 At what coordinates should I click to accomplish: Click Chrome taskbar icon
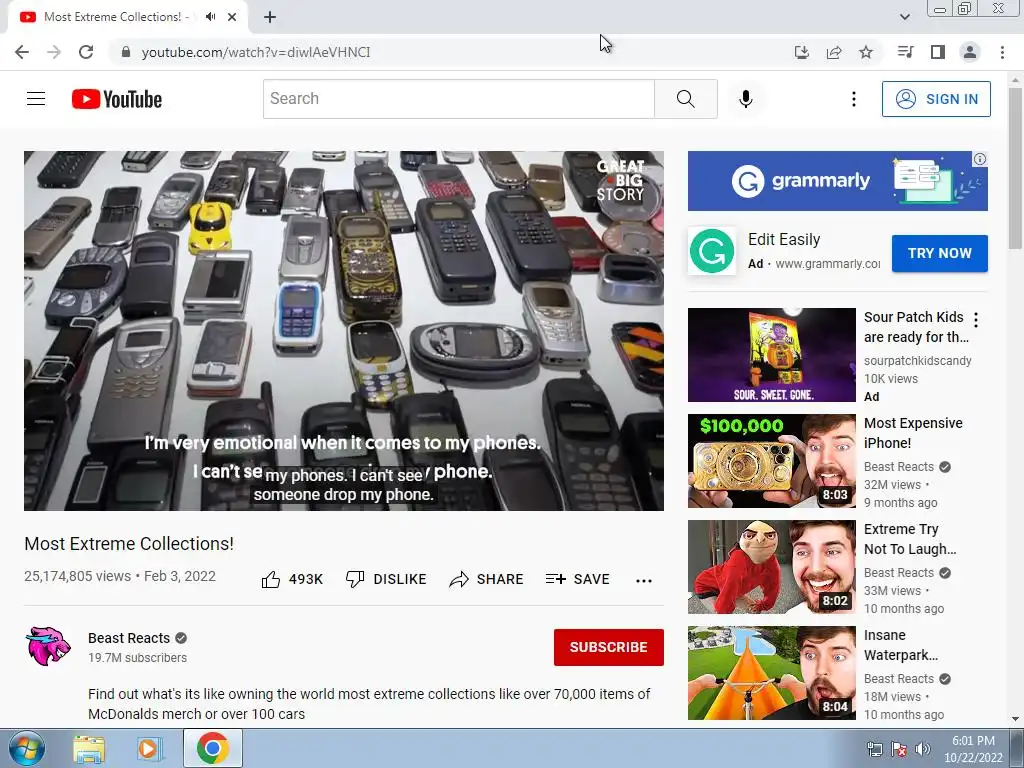coord(213,748)
